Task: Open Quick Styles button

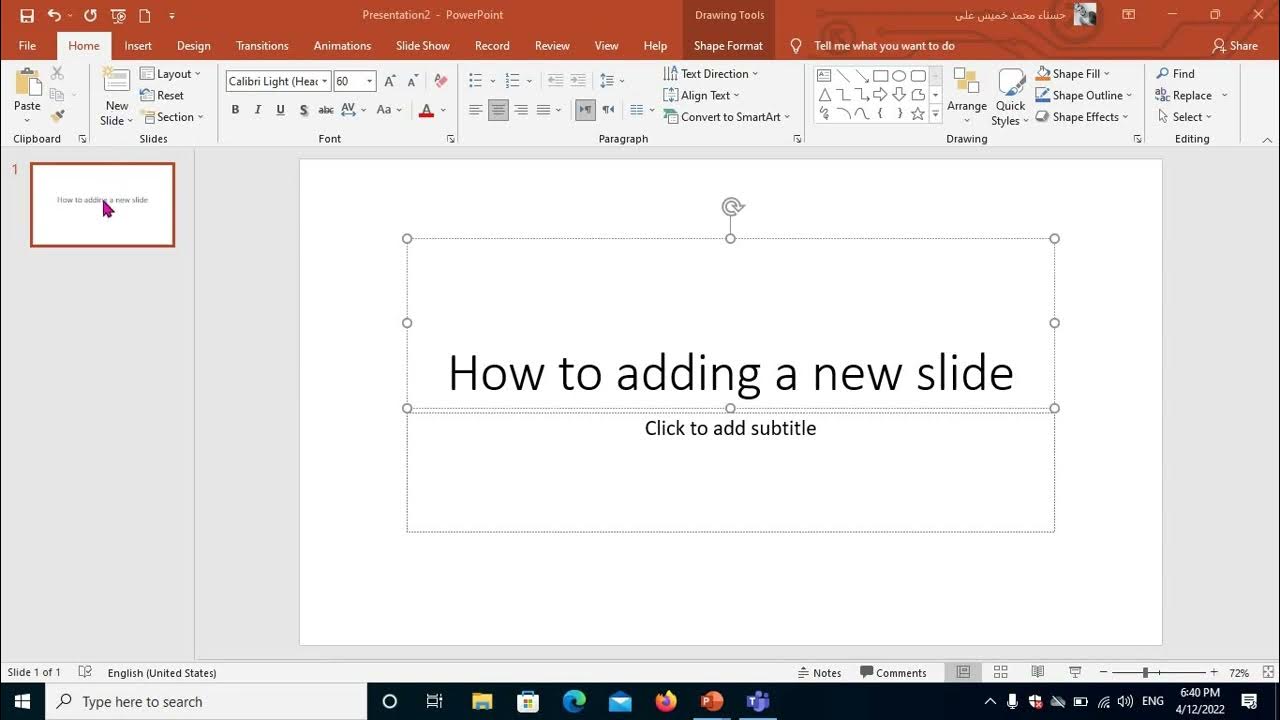Action: pyautogui.click(x=1010, y=97)
